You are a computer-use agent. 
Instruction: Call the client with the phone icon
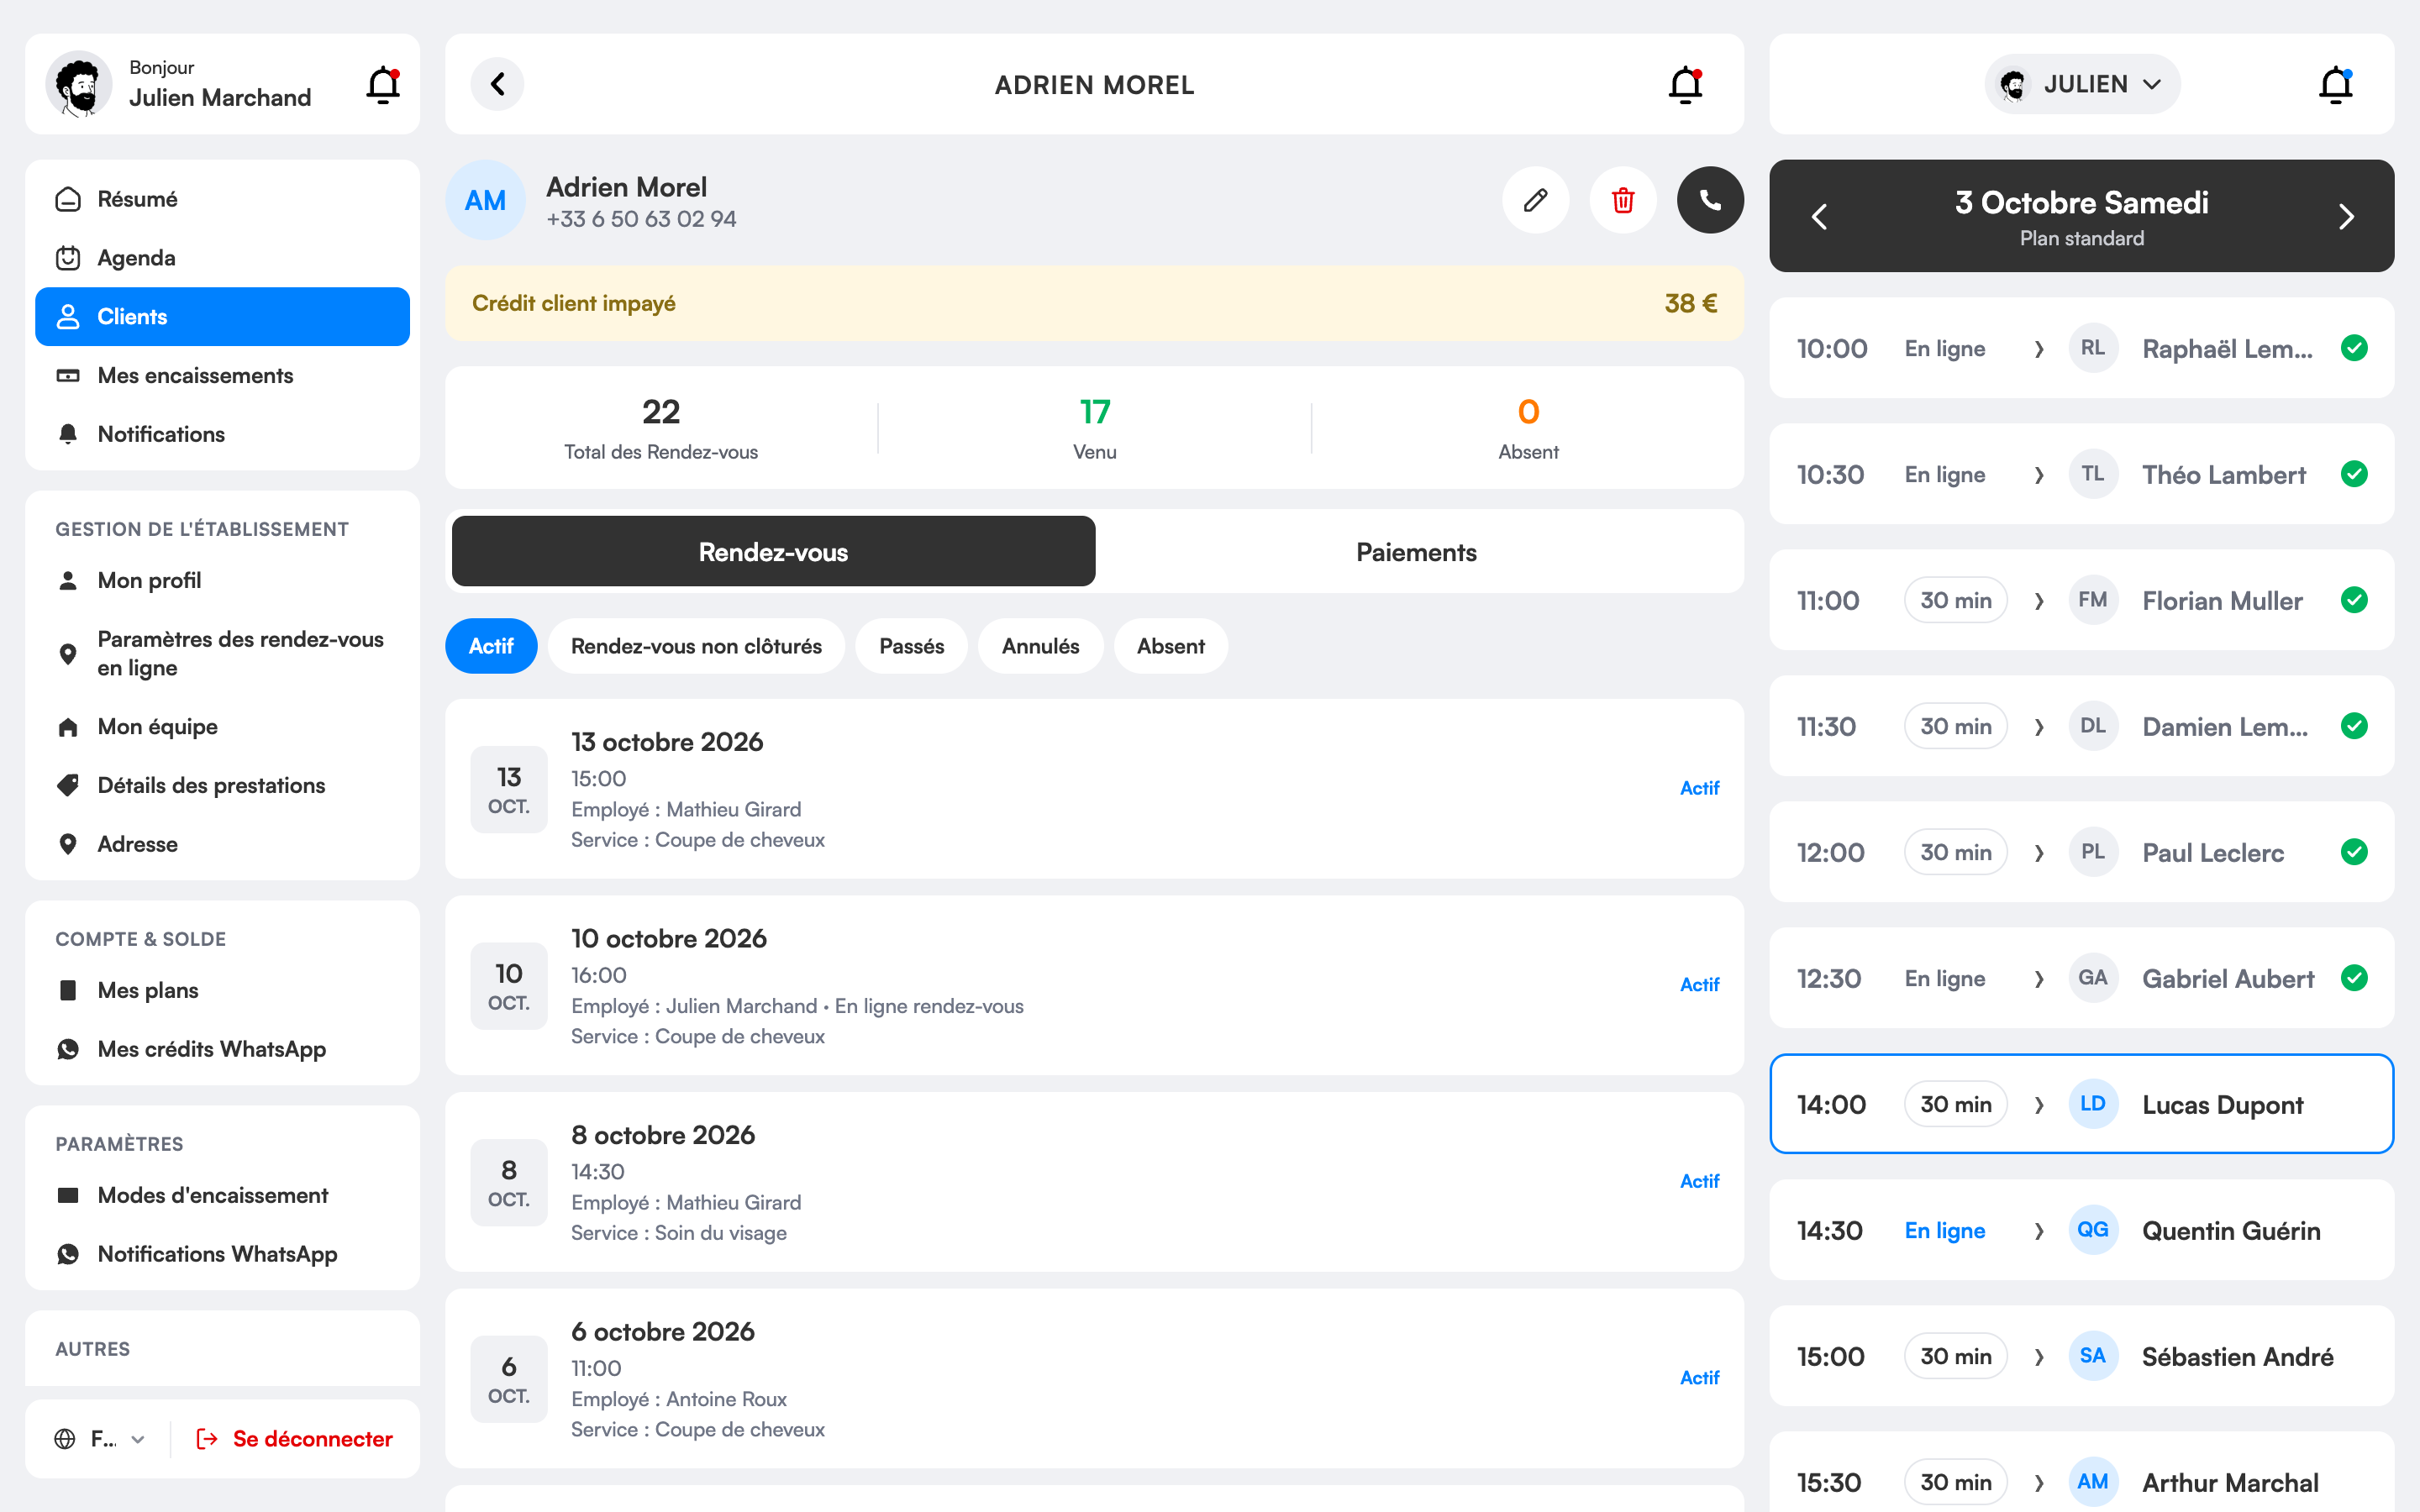click(x=1710, y=200)
